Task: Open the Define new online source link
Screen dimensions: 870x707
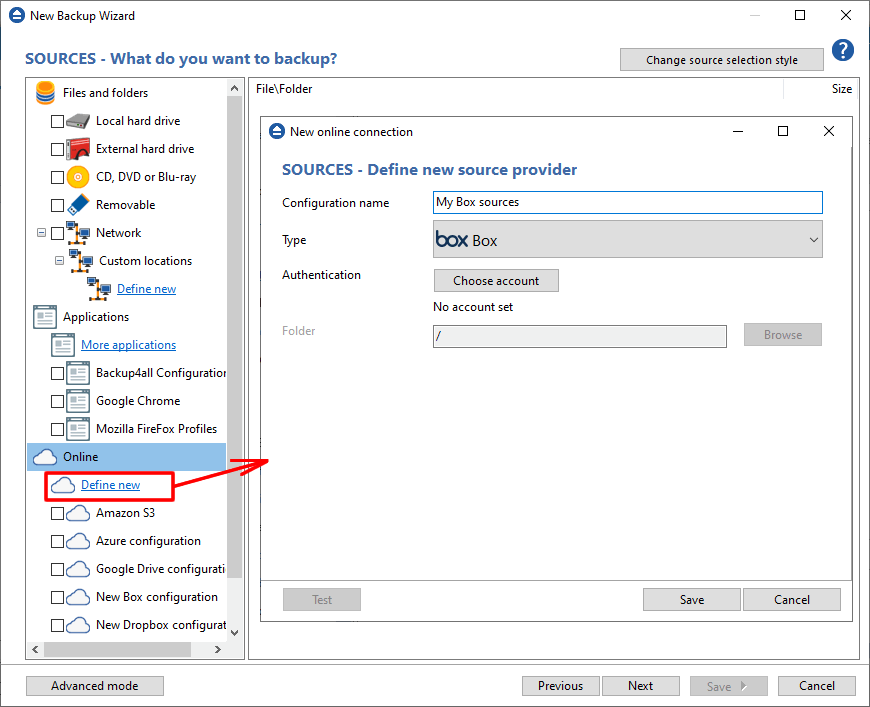Action: pos(110,485)
